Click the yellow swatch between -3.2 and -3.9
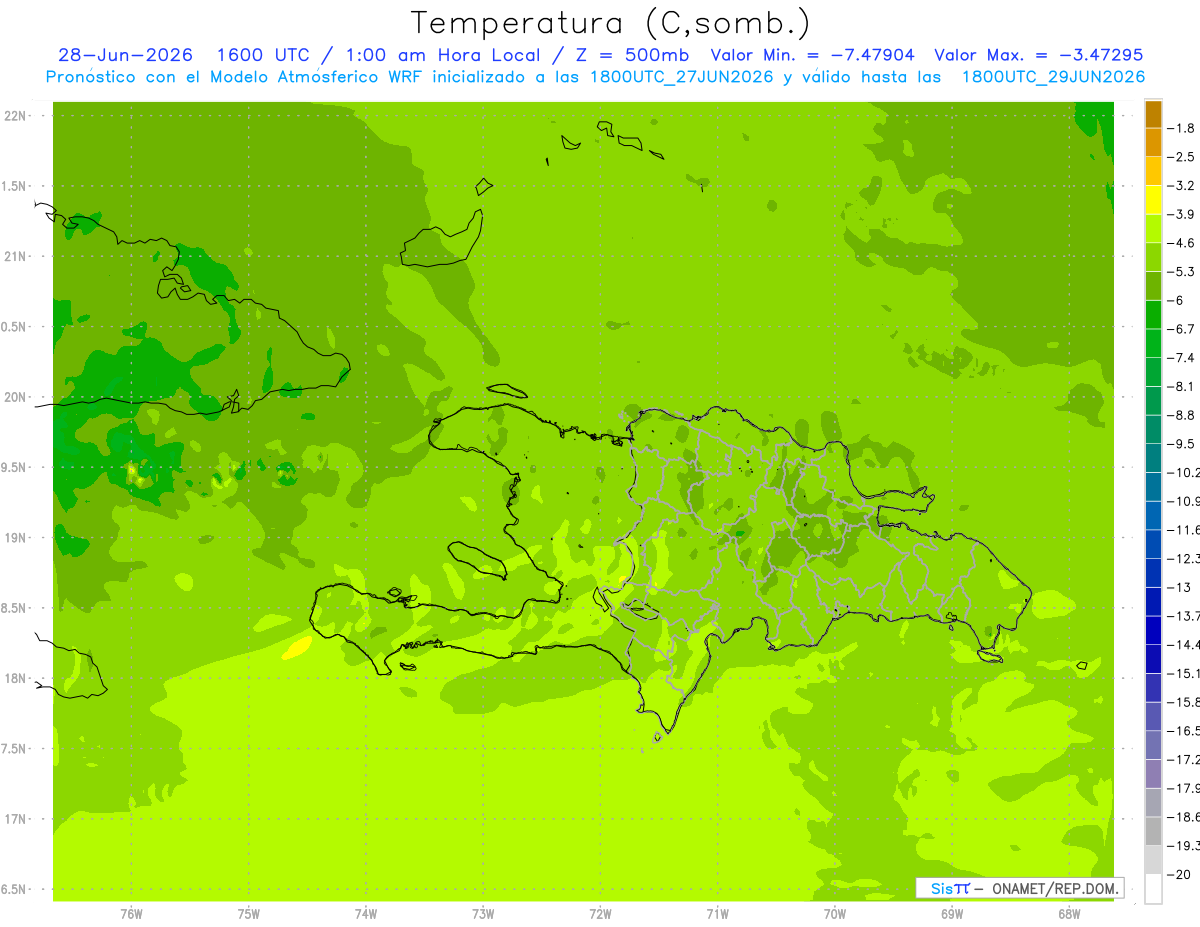This screenshot has width=1200, height=927. point(1153,200)
